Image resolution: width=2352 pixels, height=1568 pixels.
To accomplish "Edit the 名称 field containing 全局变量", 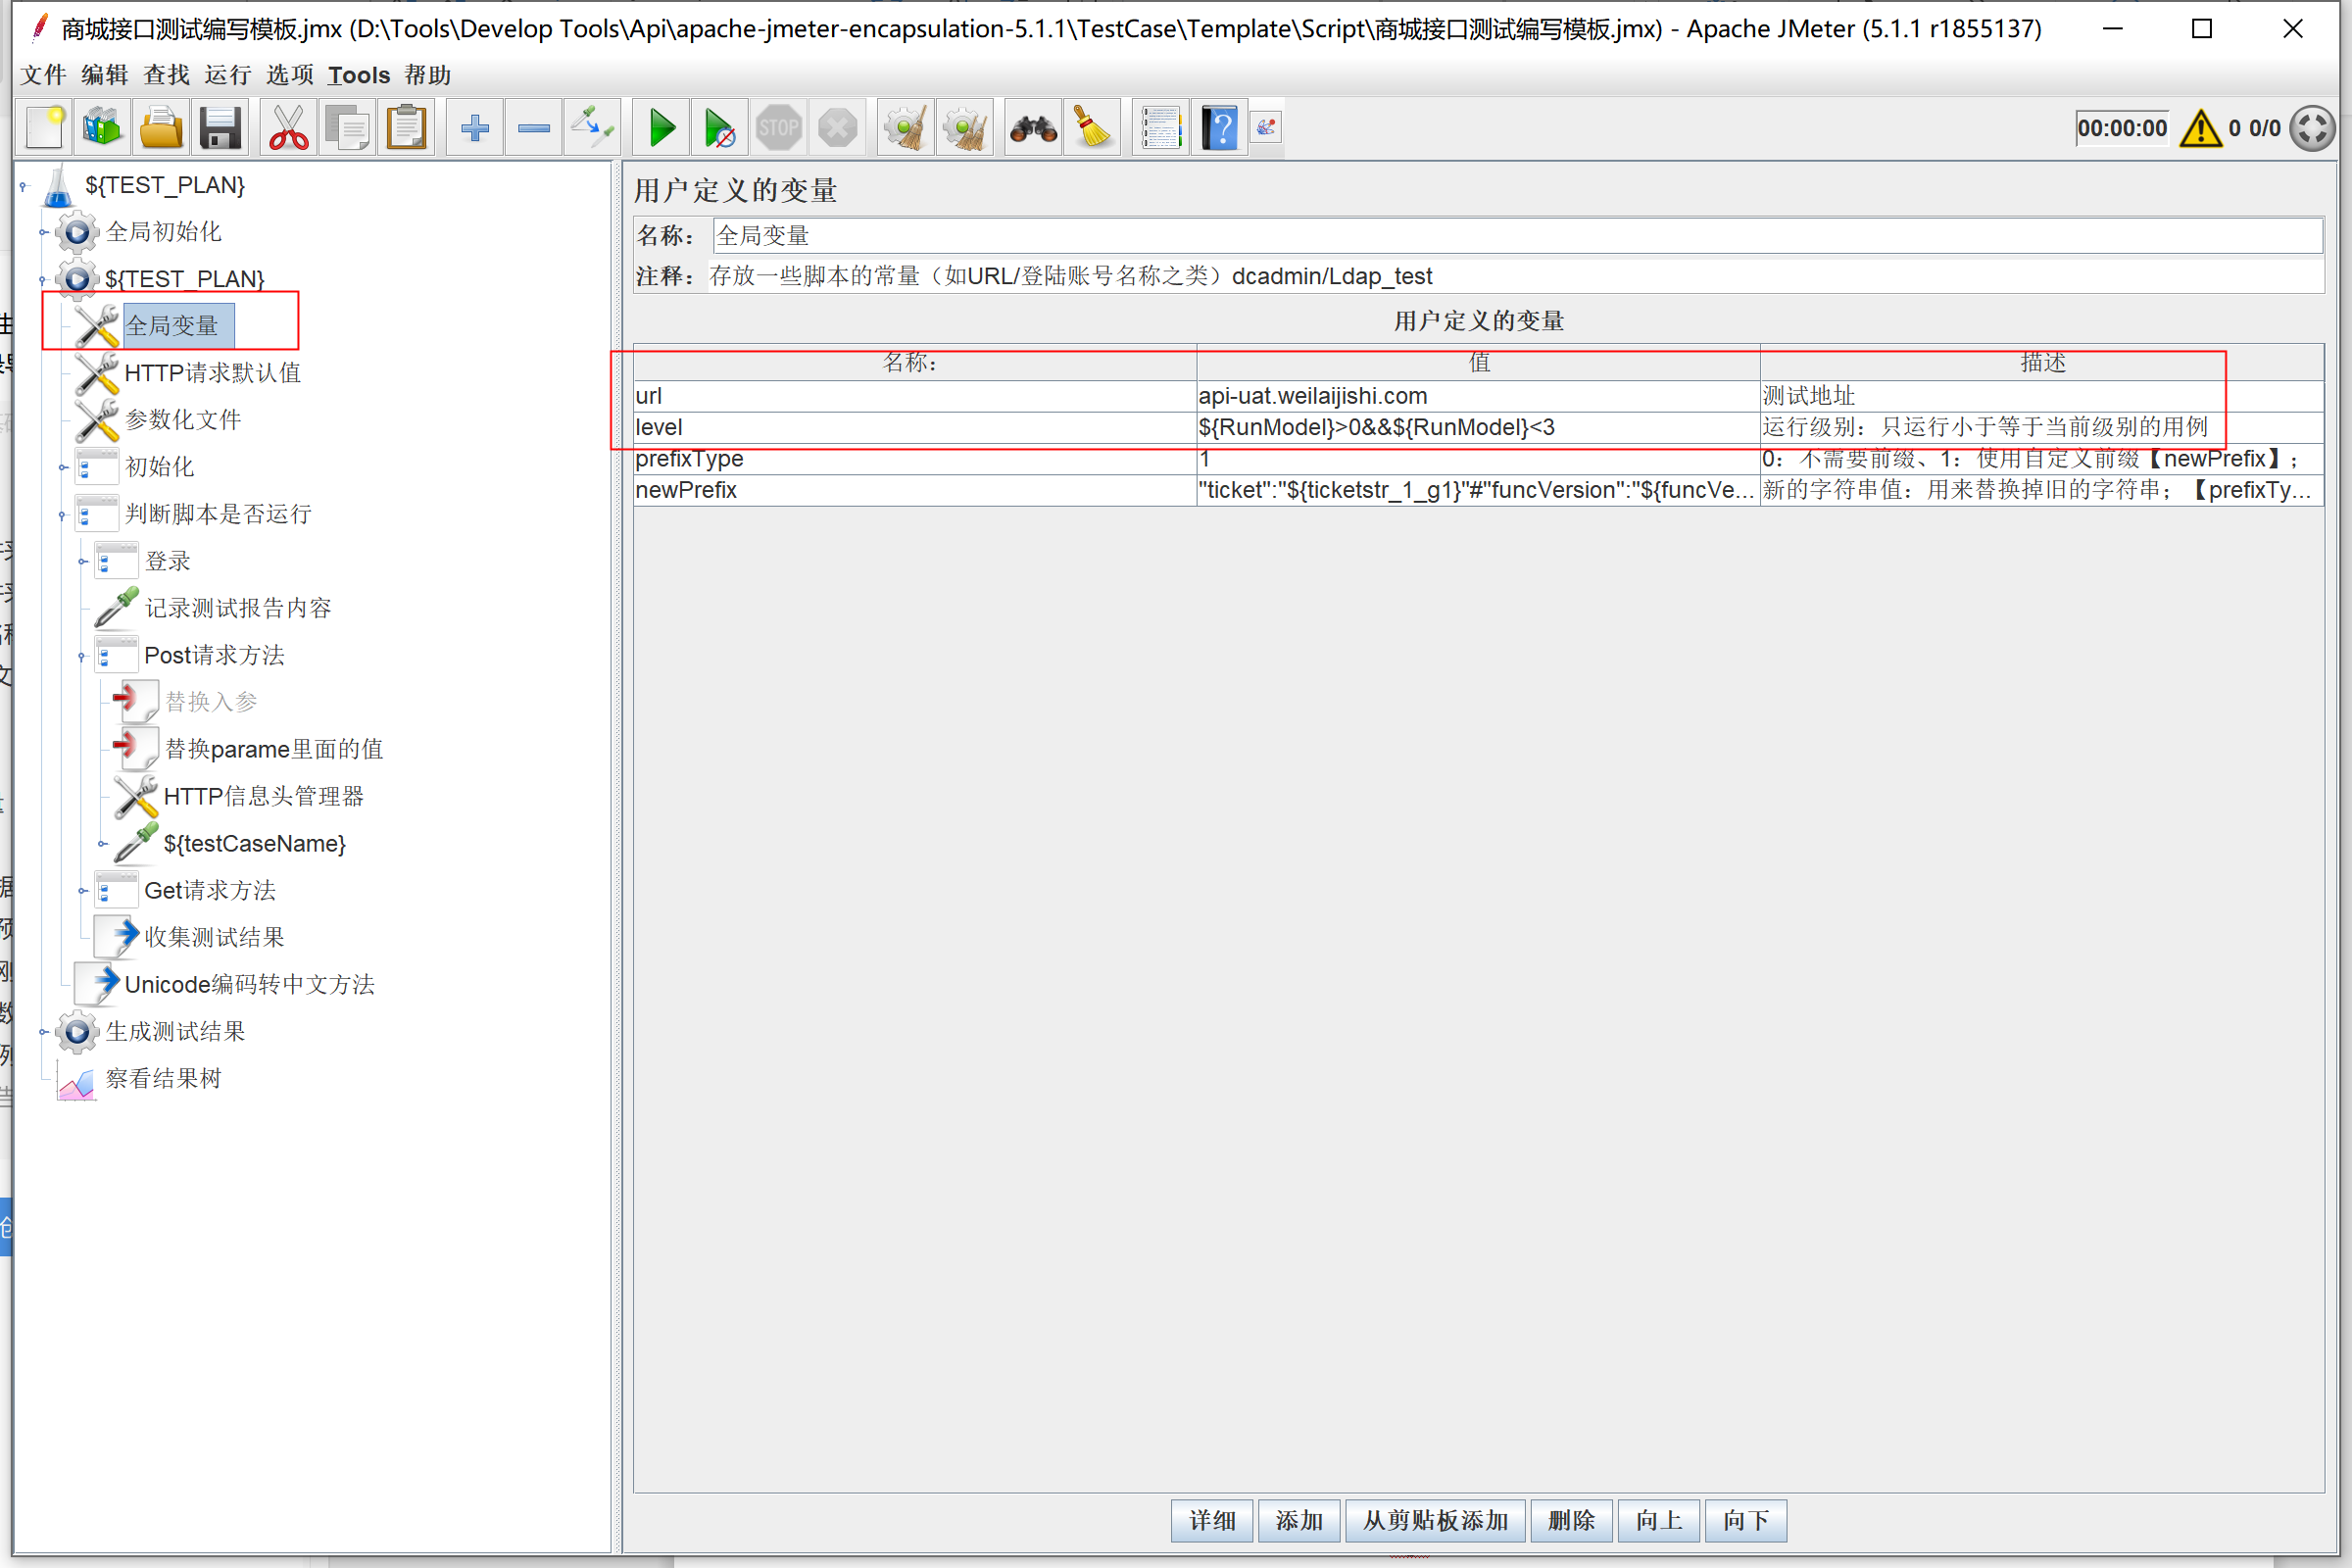I will coord(1517,236).
